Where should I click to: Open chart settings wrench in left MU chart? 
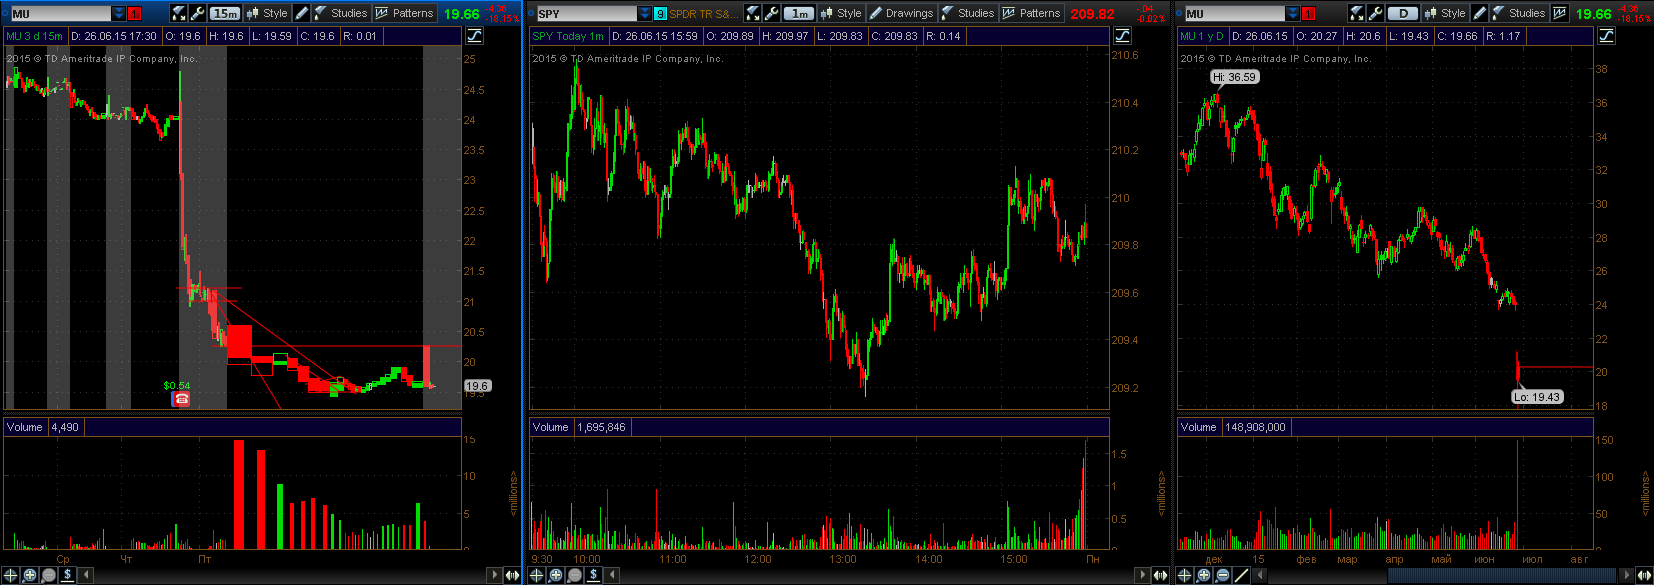197,13
